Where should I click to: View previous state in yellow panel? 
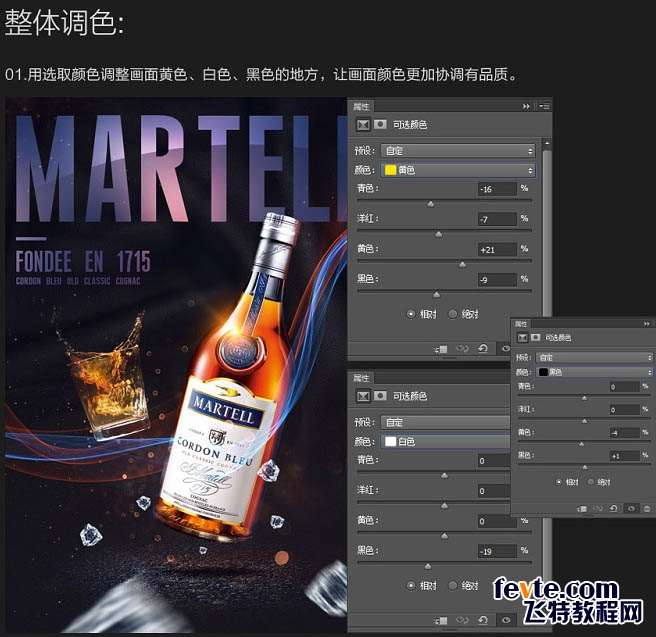462,349
